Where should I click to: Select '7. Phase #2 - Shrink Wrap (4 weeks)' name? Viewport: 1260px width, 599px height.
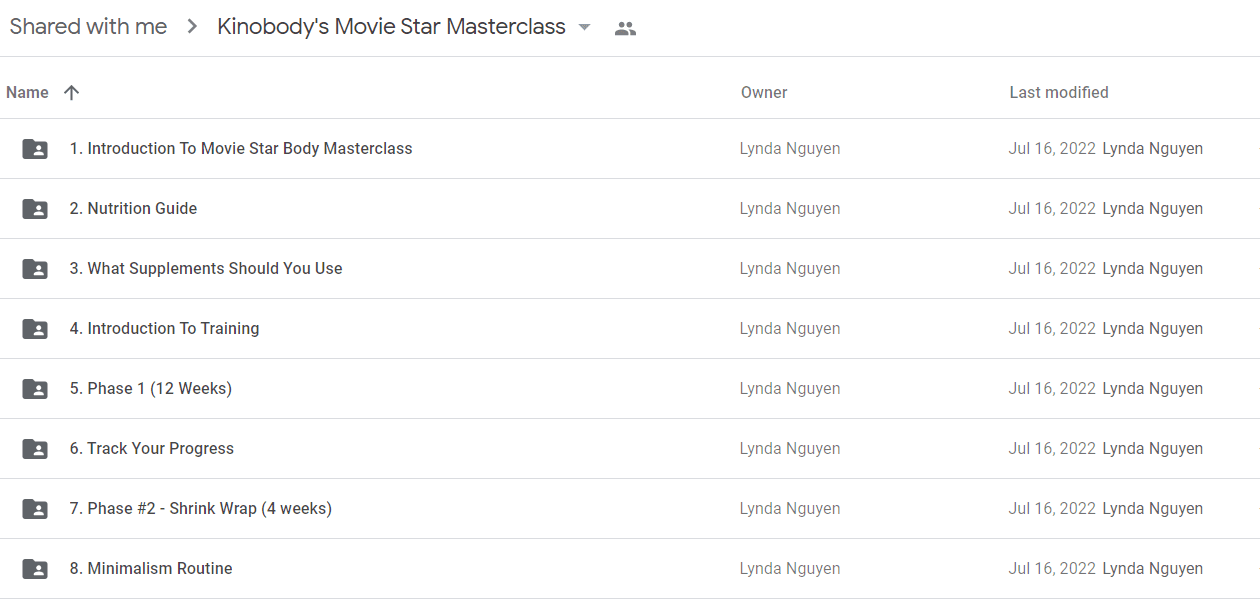[200, 508]
